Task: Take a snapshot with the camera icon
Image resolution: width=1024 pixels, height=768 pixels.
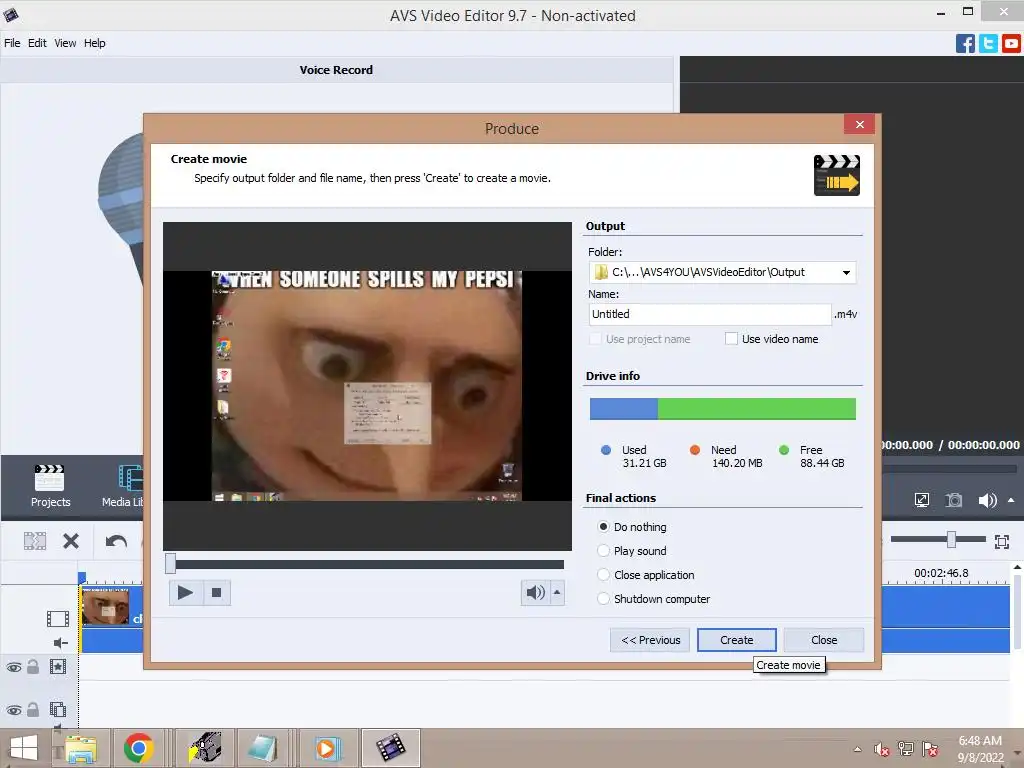Action: tap(954, 500)
